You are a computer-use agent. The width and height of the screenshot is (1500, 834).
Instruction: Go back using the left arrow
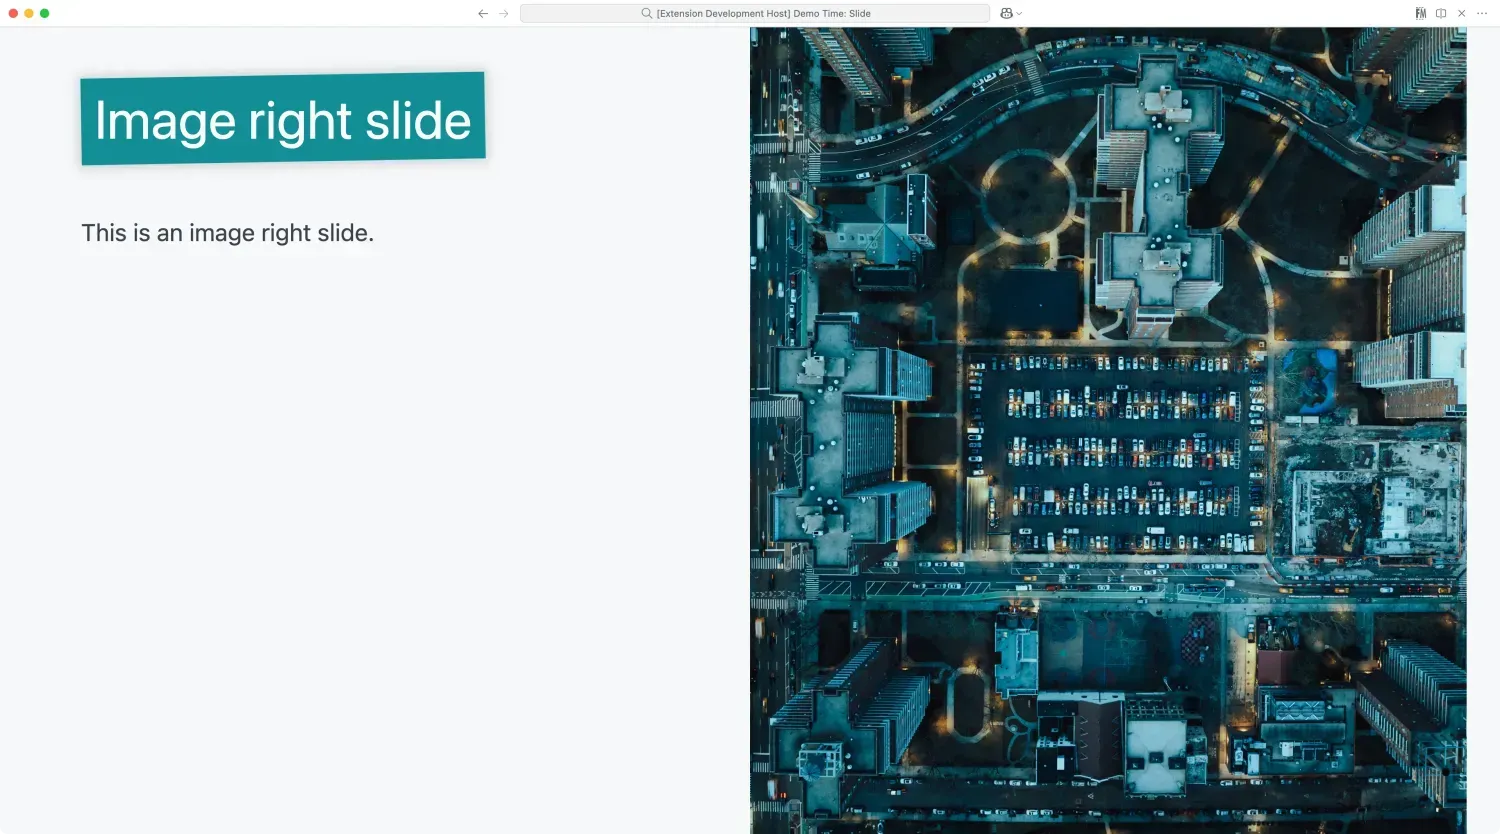pos(483,14)
